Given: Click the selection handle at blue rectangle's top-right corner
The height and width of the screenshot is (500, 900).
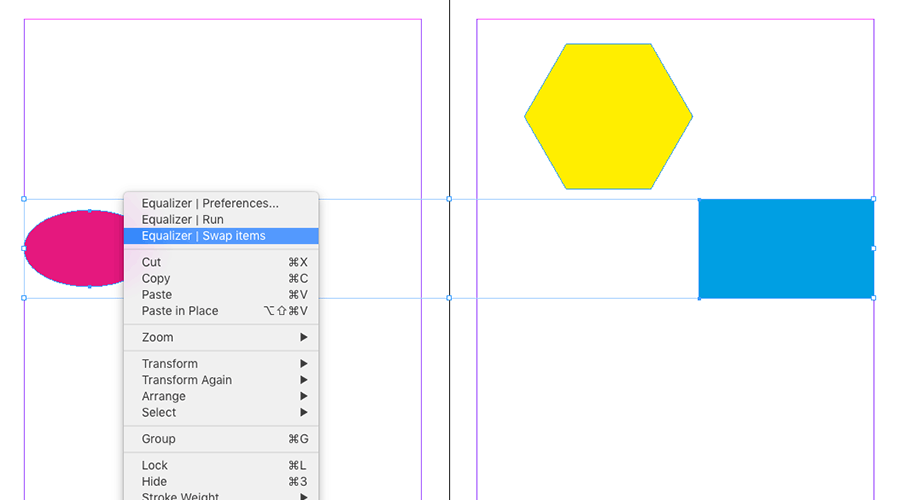Looking at the screenshot, I should [873, 199].
